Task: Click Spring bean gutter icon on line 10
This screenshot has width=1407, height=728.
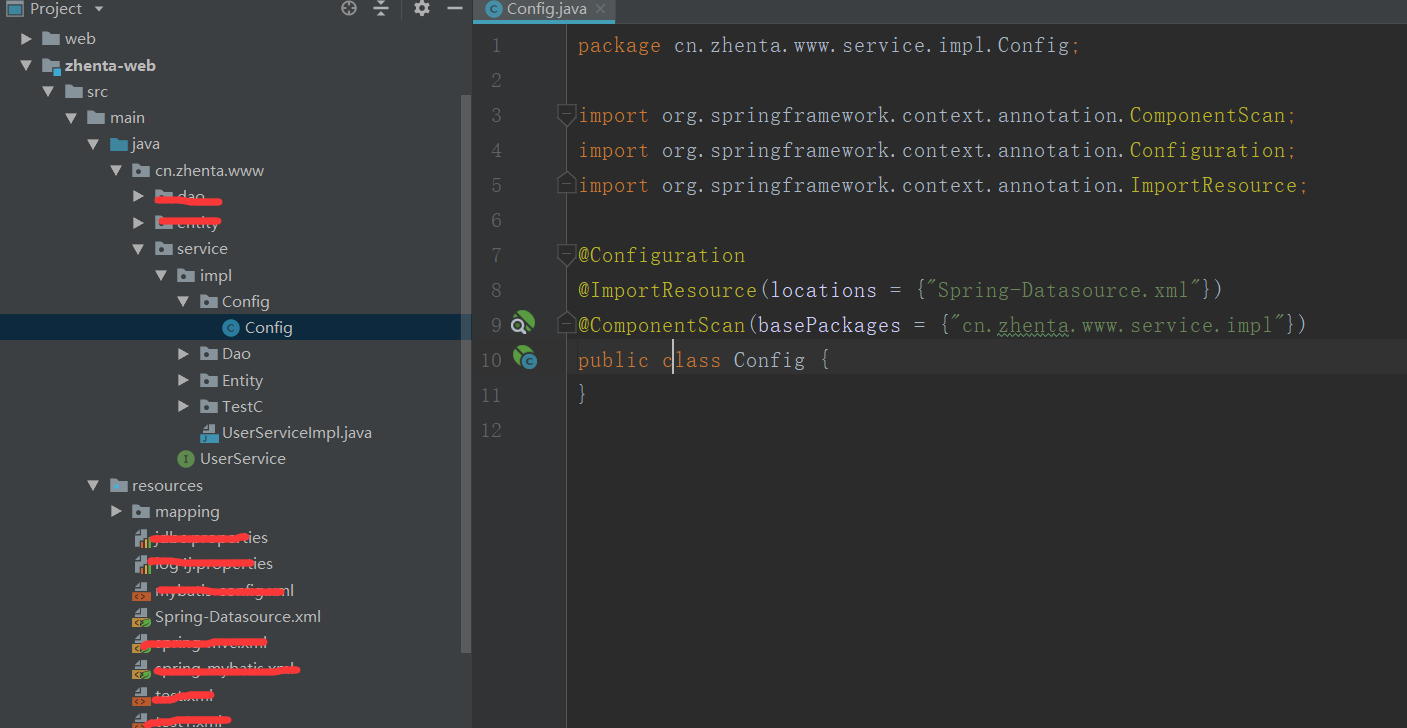Action: click(x=524, y=358)
